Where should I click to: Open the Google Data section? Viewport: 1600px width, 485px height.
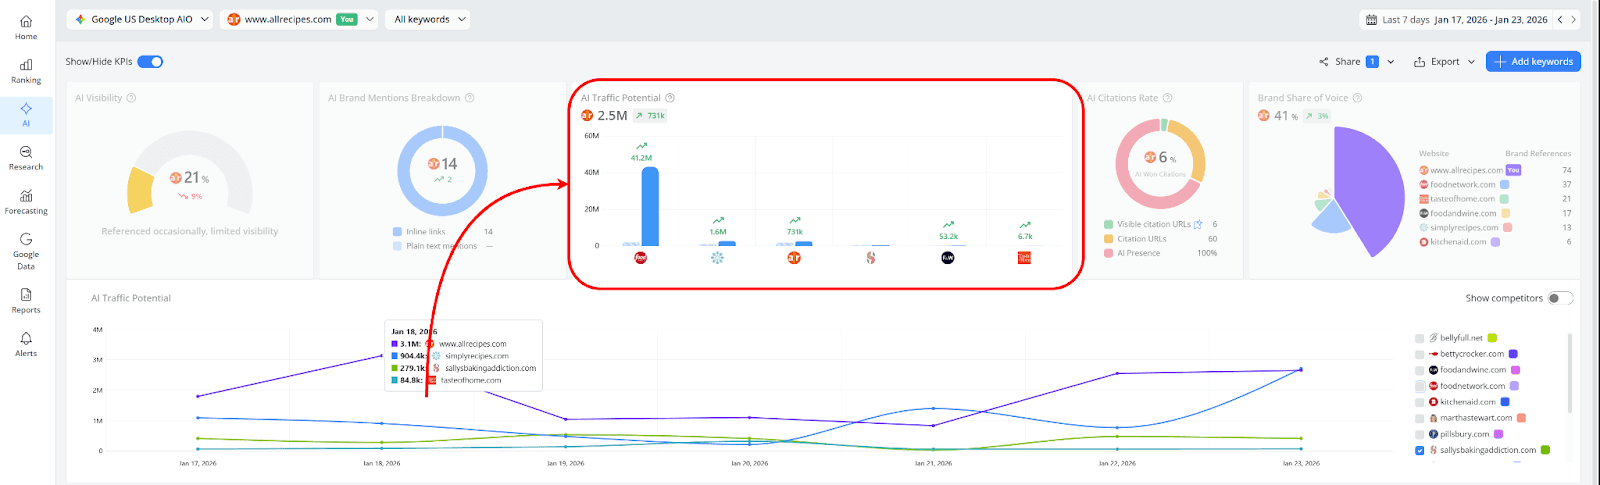(x=26, y=251)
